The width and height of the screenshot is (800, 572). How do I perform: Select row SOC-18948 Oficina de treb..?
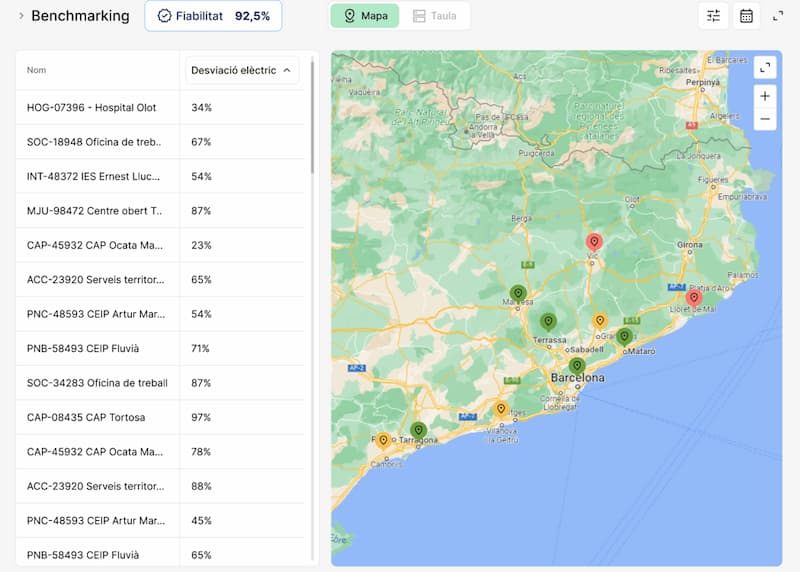[x=160, y=142]
